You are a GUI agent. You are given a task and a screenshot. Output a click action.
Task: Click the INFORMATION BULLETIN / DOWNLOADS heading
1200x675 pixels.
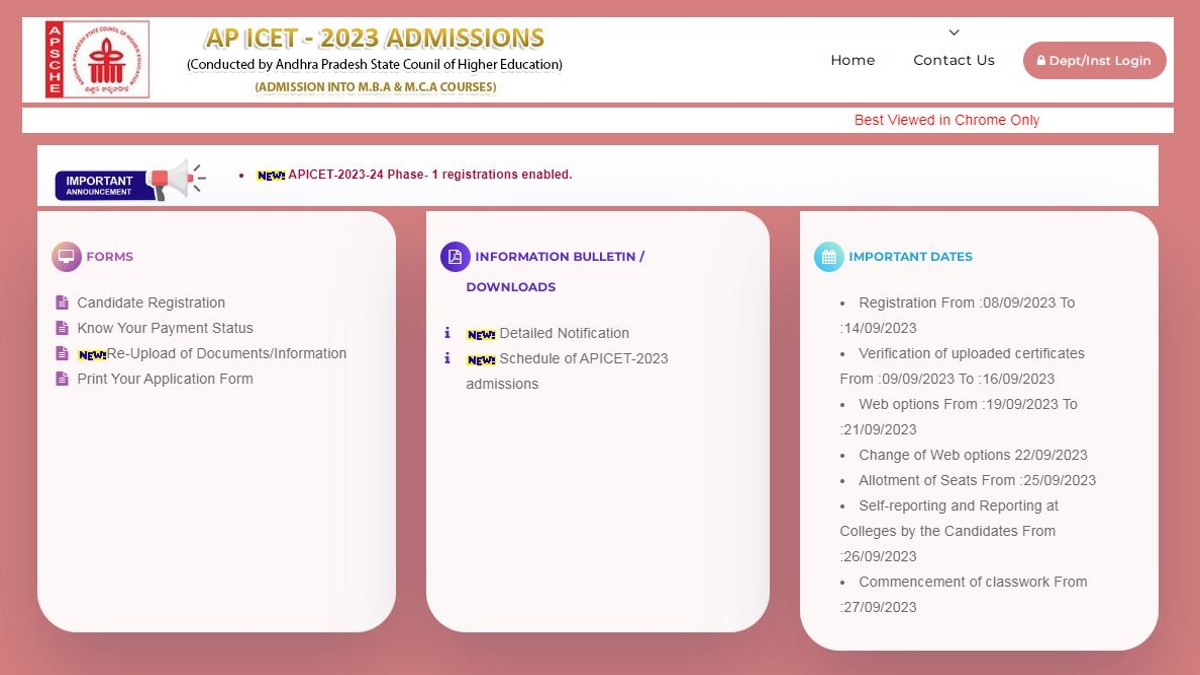tap(555, 272)
